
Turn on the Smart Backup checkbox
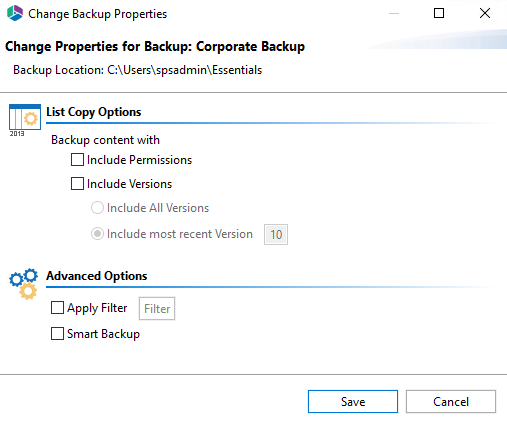pos(57,334)
